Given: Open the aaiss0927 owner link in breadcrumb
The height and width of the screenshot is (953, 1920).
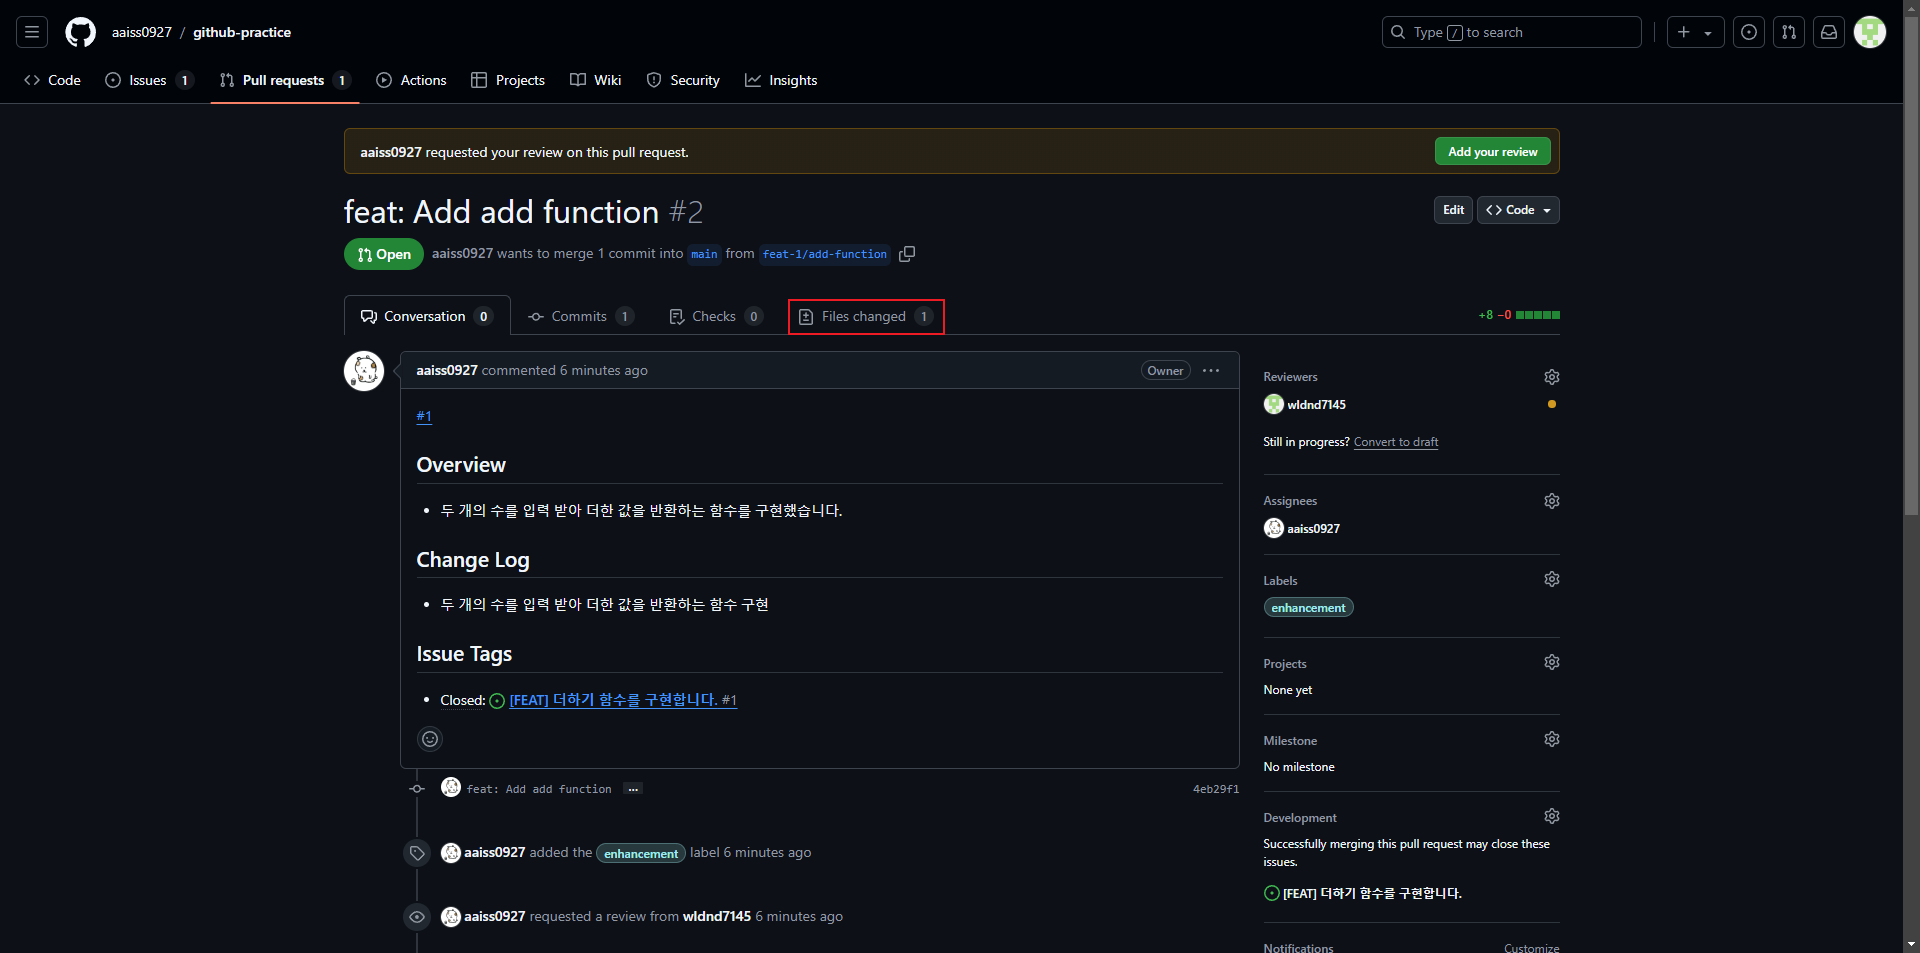Looking at the screenshot, I should pyautogui.click(x=142, y=32).
